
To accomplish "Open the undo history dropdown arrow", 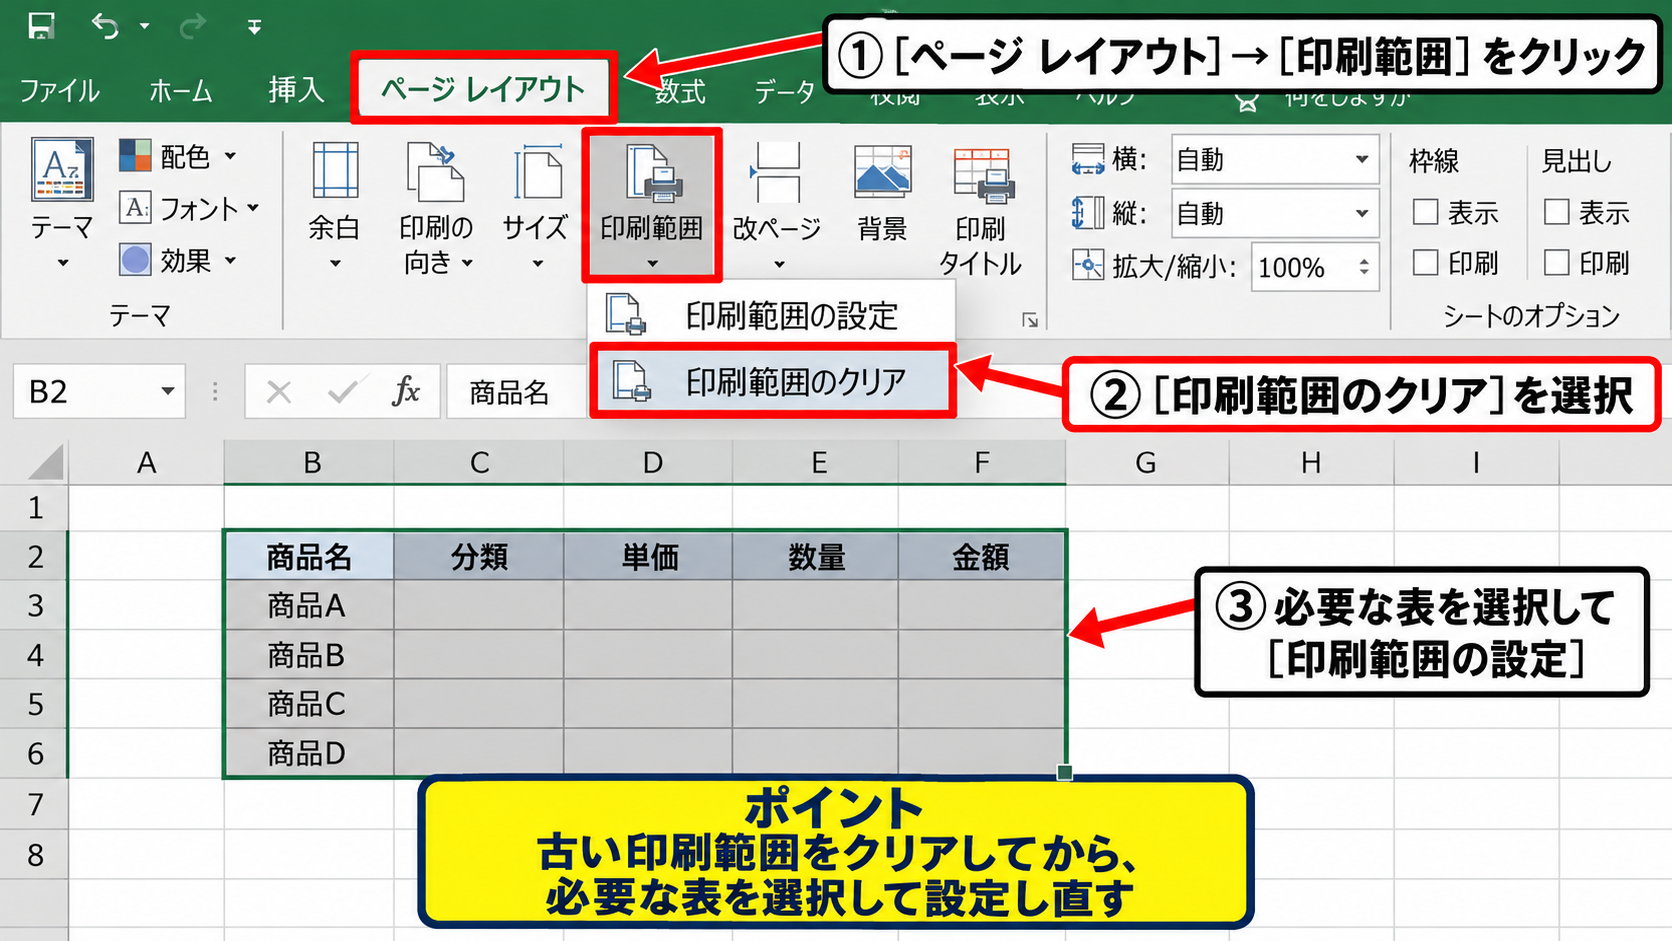I will click(x=144, y=26).
